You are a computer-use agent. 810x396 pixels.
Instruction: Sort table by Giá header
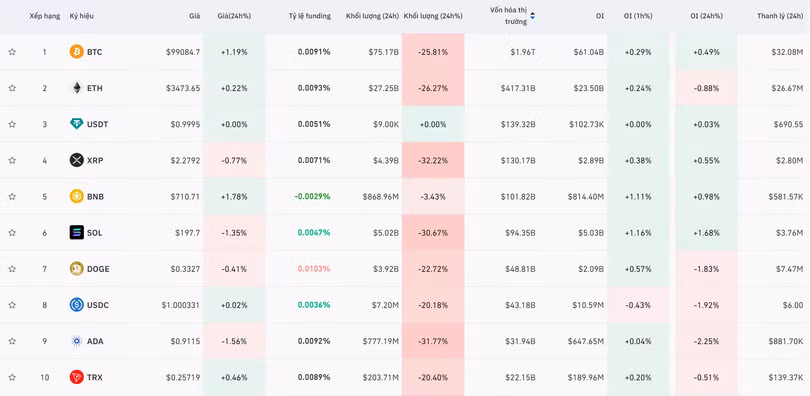[x=194, y=16]
